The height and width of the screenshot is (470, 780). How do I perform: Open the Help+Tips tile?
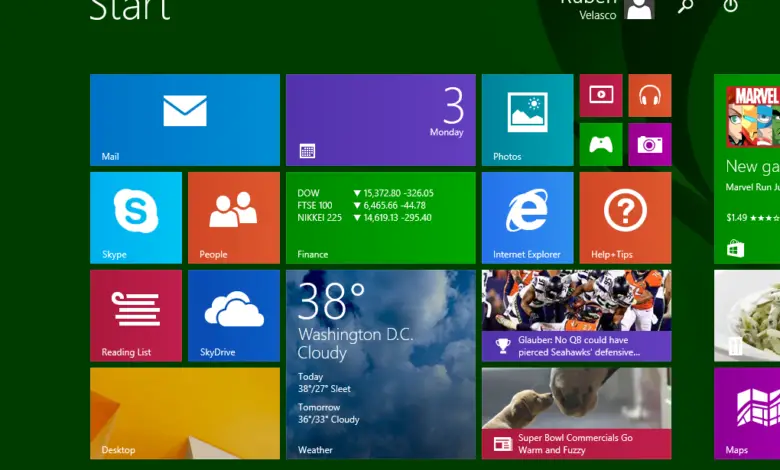pos(625,218)
